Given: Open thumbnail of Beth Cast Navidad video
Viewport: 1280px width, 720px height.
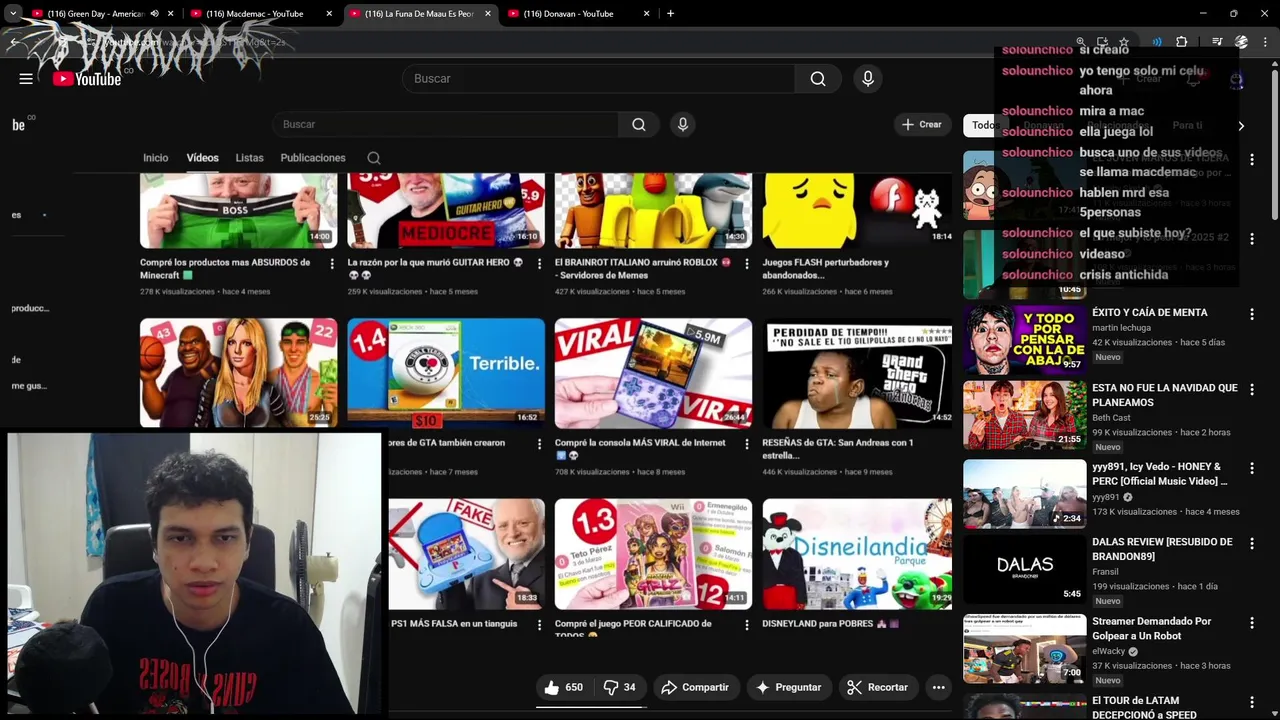Looking at the screenshot, I should pyautogui.click(x=1024, y=414).
